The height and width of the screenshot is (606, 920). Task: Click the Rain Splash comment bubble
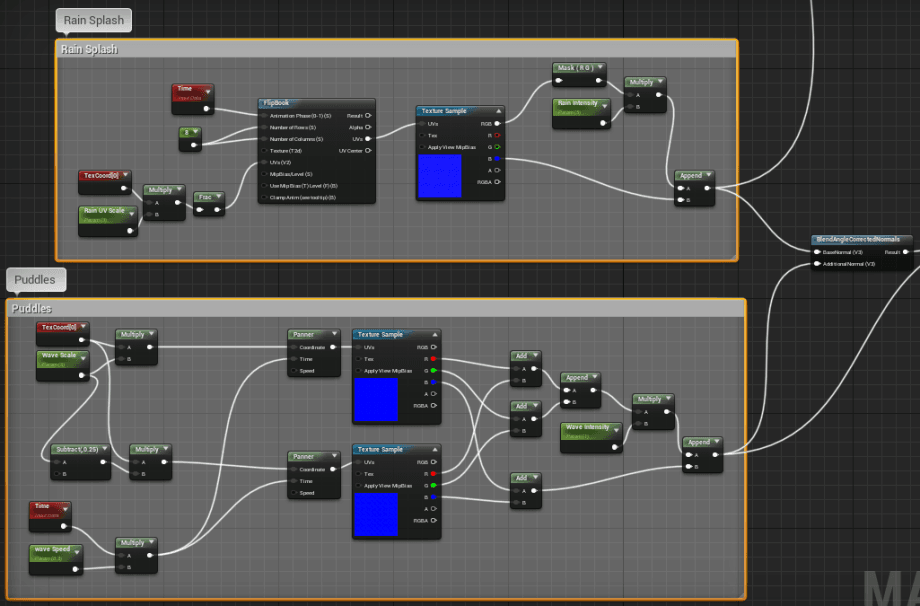point(94,21)
